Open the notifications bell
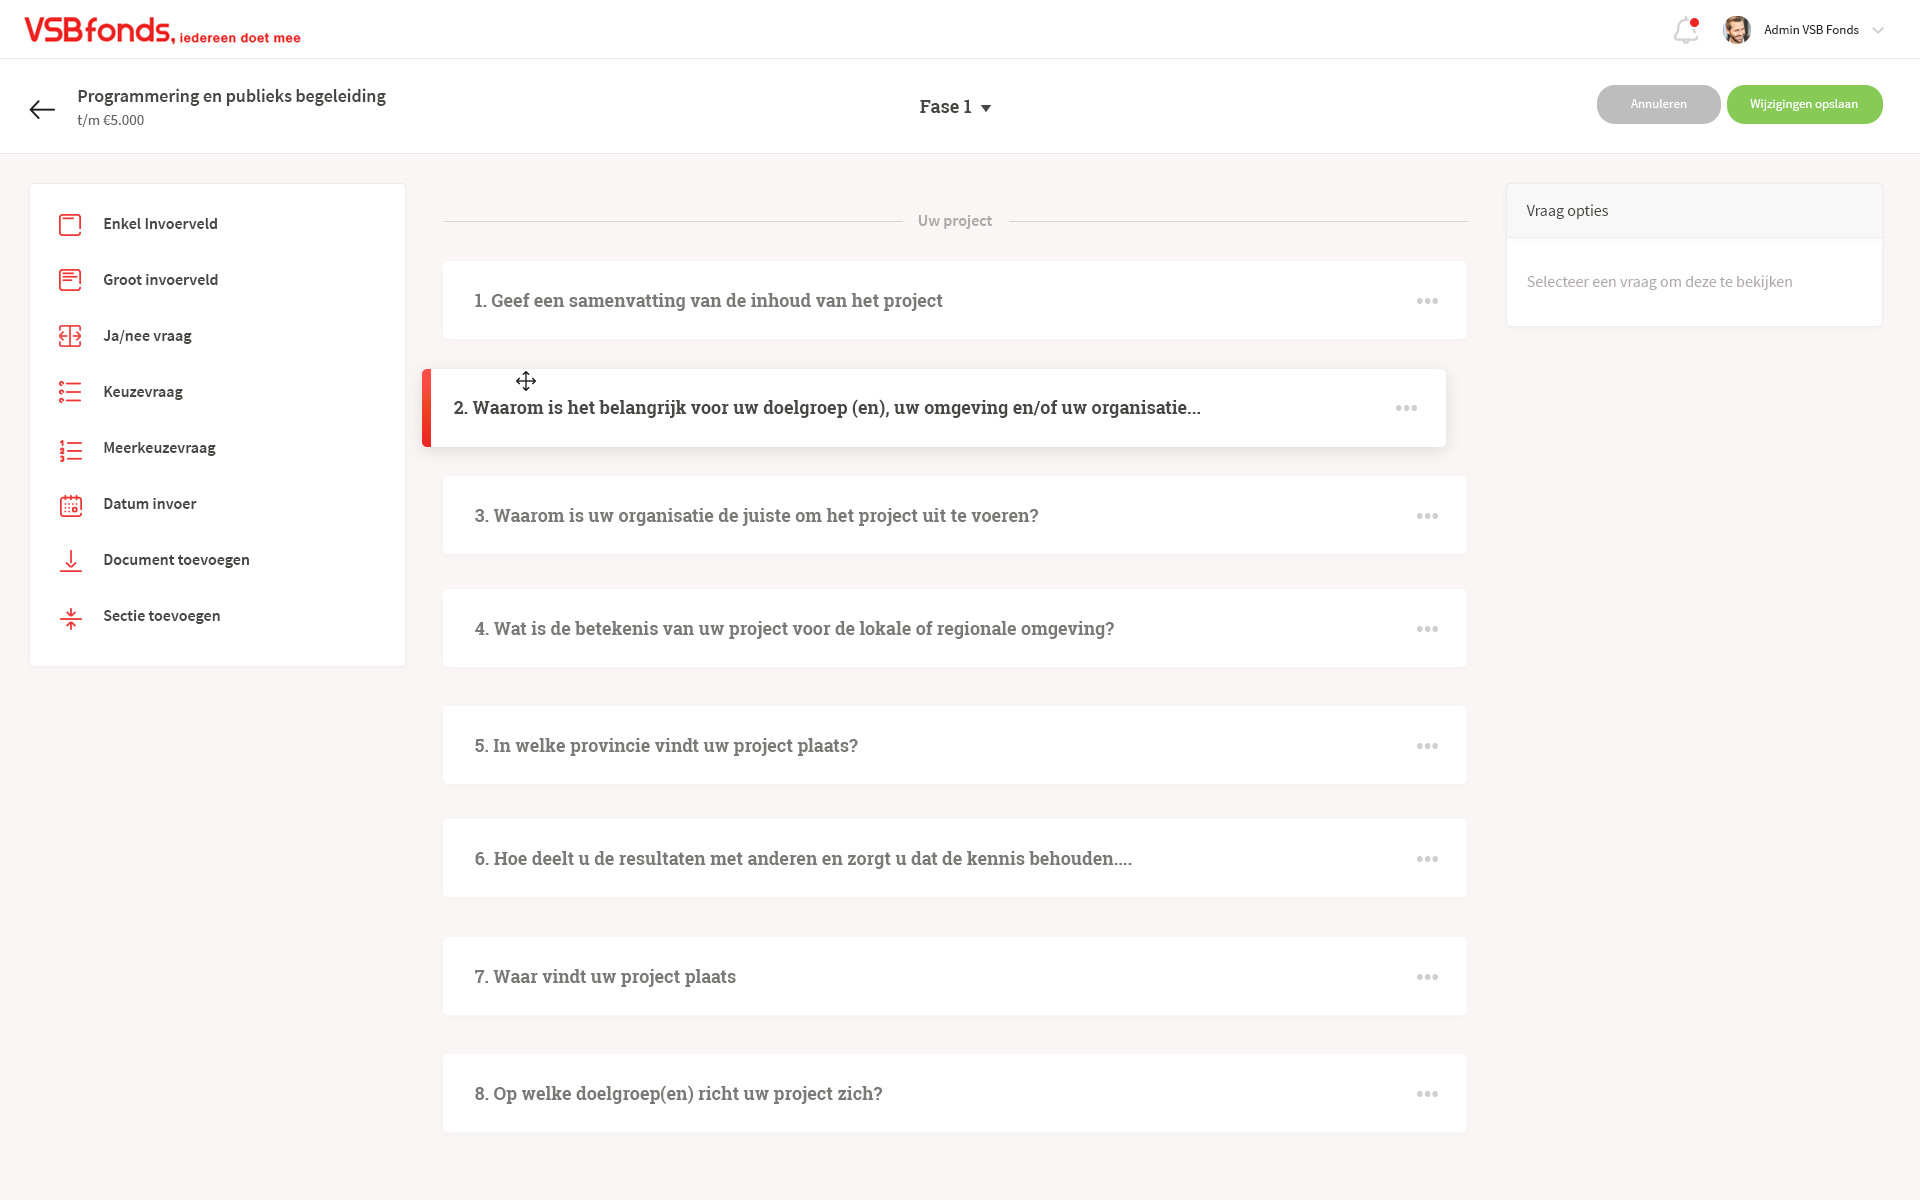 pyautogui.click(x=1686, y=31)
